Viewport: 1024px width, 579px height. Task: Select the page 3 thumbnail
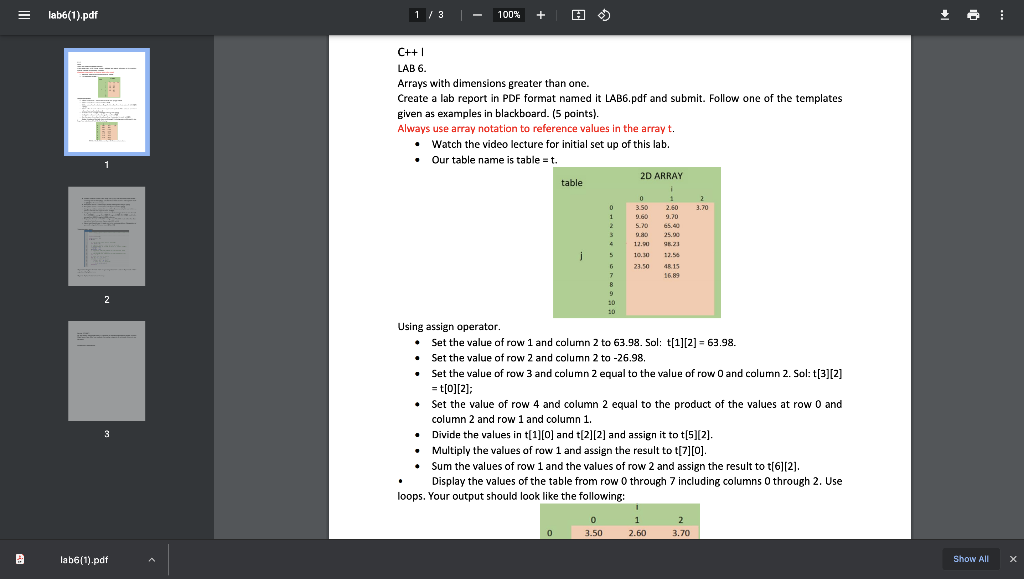pos(106,371)
